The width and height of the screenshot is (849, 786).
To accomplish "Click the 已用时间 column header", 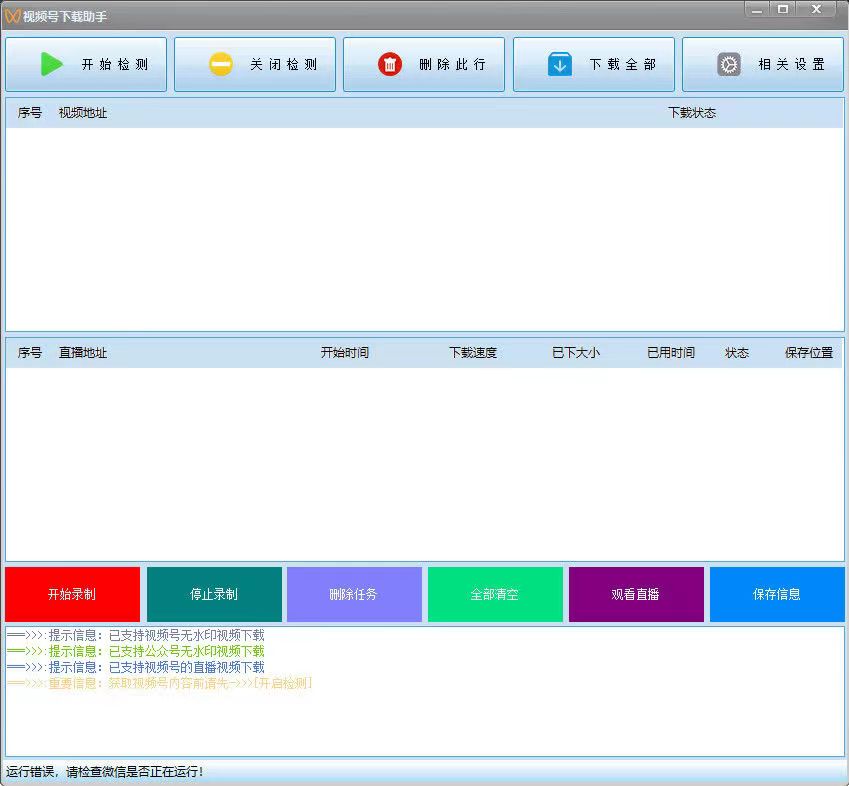I will 671,353.
